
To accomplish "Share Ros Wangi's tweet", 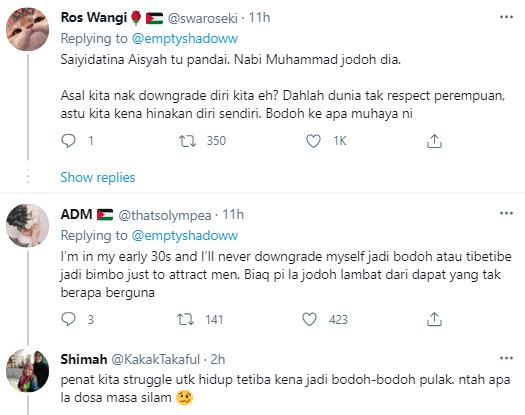I will coord(434,141).
